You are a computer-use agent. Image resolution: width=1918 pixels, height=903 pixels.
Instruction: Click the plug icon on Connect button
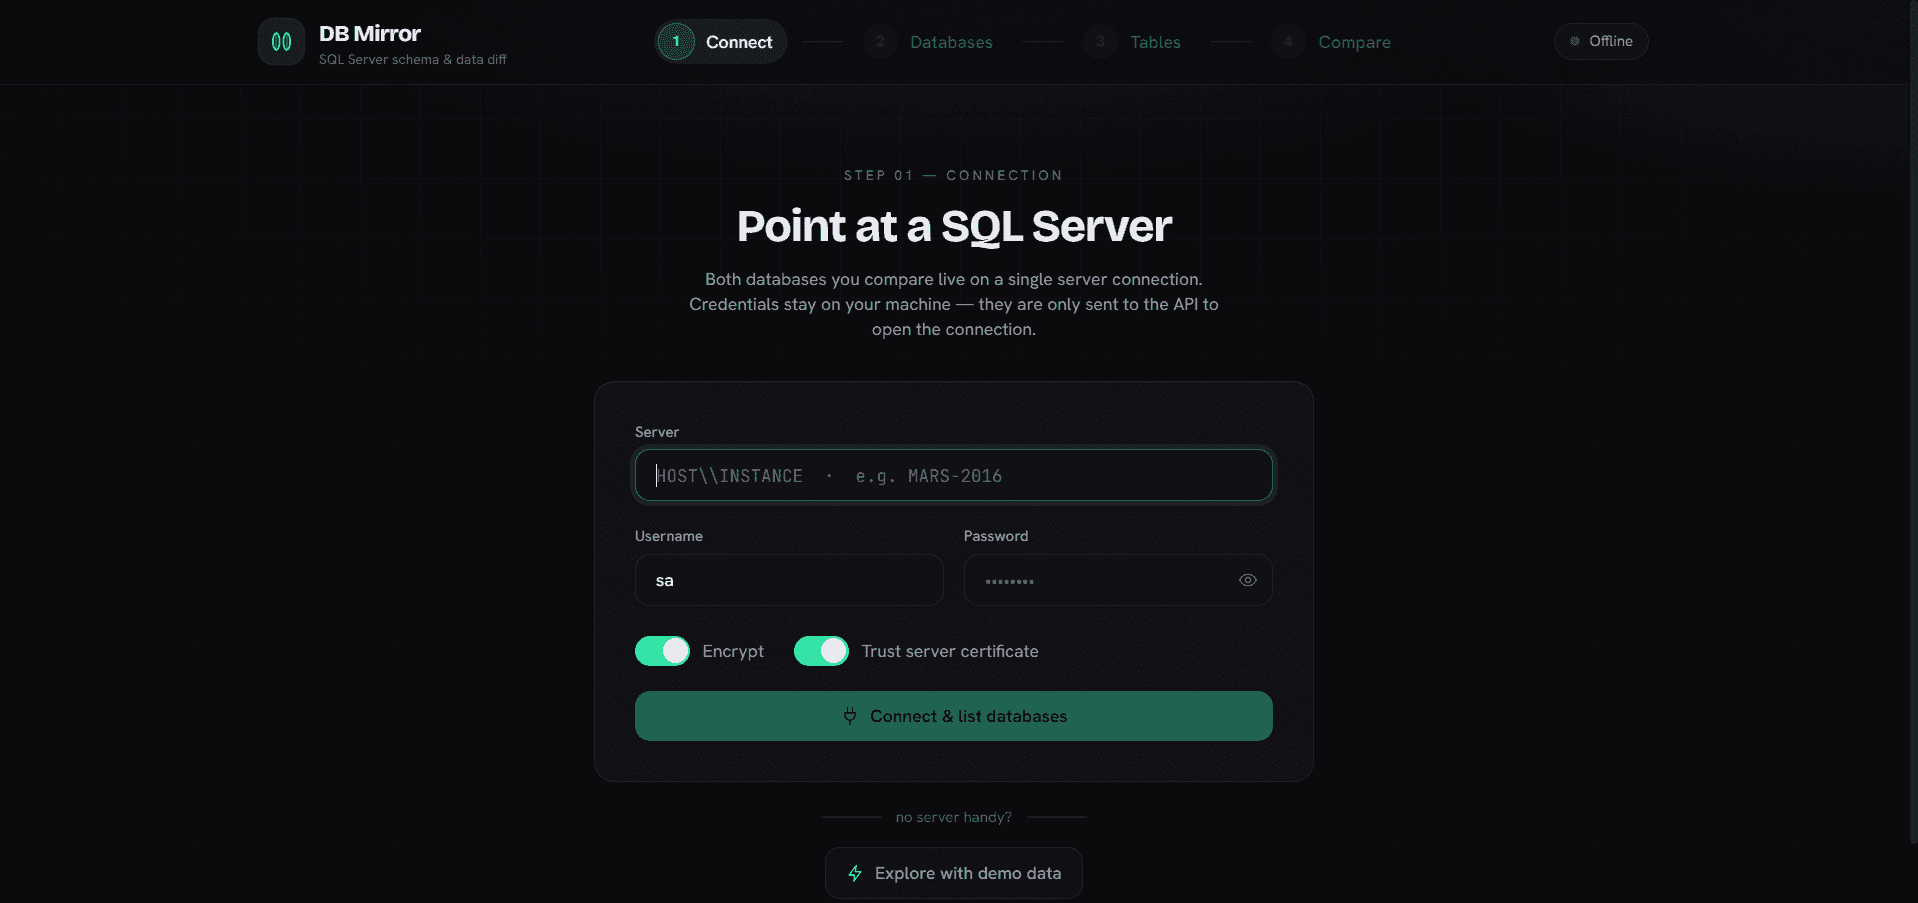(x=850, y=716)
